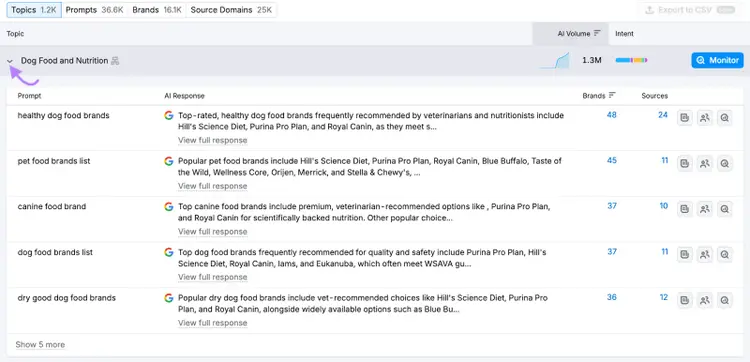Click the document icon in canine food brand row

click(684, 209)
